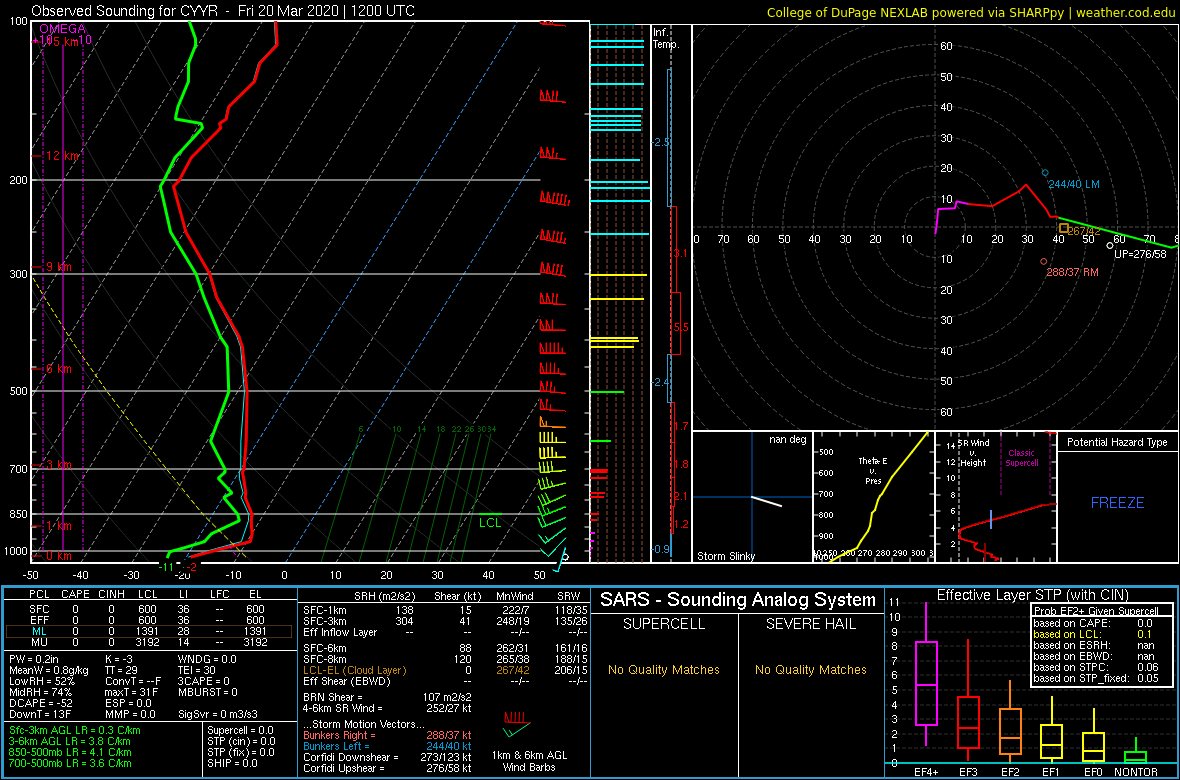Click the red right-mover circle on hodograph
The image size is (1180, 780).
pos(1043,262)
